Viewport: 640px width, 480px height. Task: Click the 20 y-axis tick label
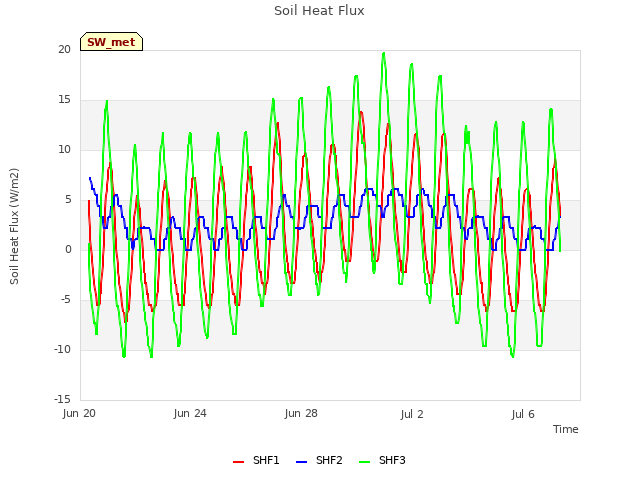click(x=64, y=49)
